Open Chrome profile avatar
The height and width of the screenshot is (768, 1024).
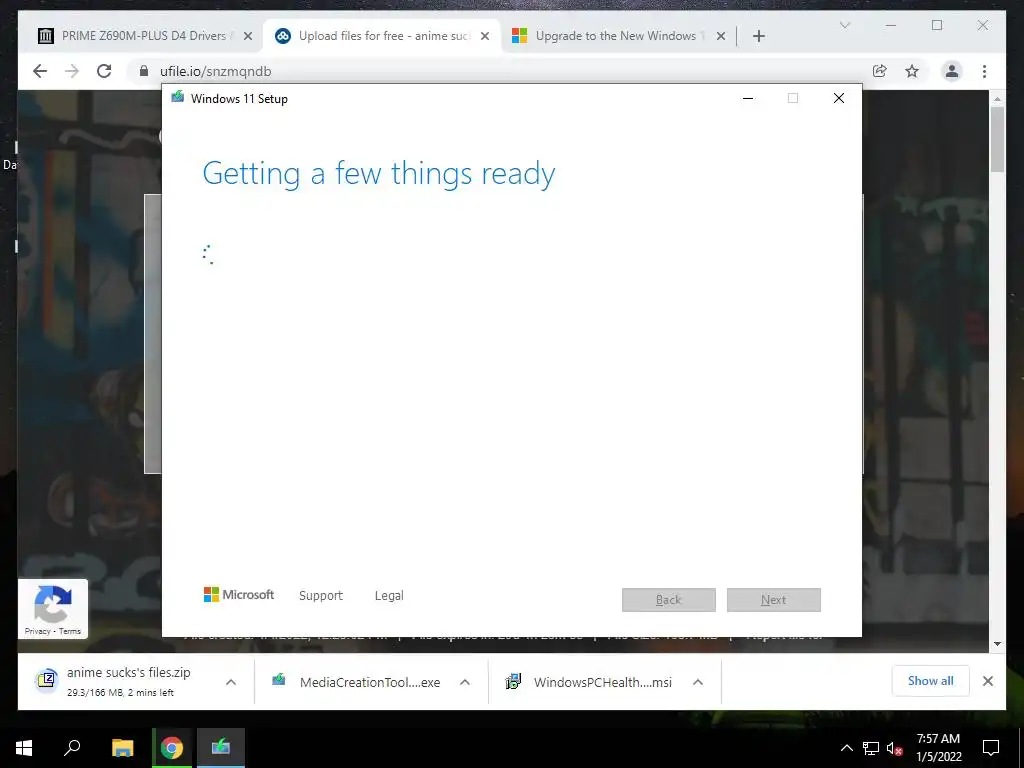(x=952, y=71)
